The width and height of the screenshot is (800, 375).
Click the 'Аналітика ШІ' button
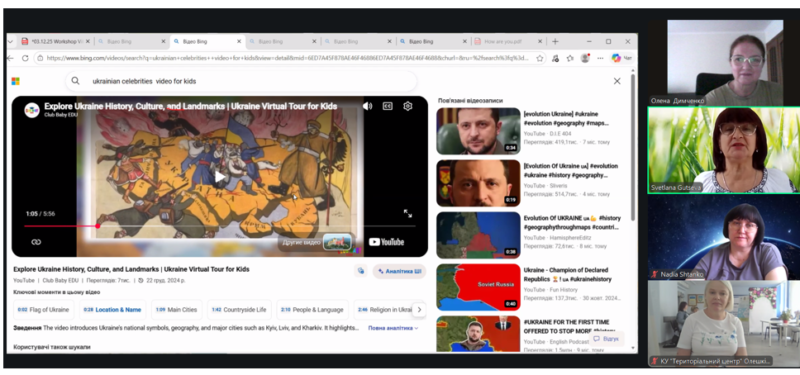(x=399, y=271)
